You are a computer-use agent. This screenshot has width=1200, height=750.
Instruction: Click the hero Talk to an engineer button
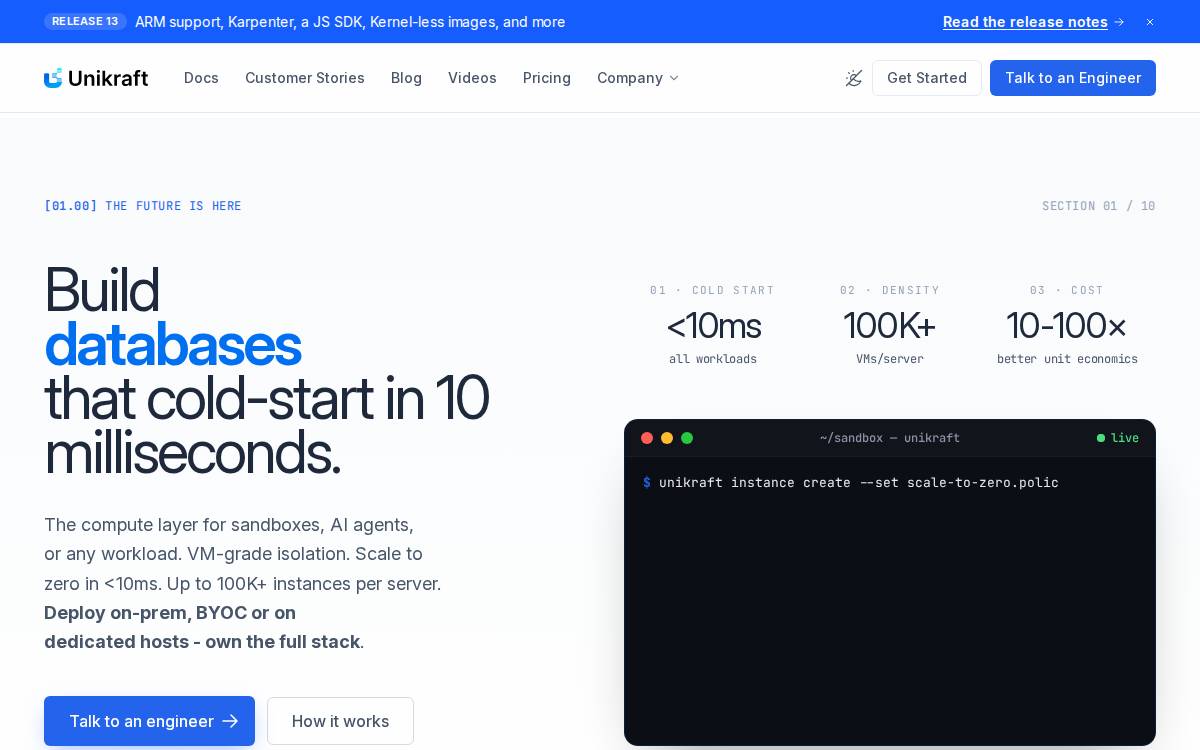(x=149, y=721)
